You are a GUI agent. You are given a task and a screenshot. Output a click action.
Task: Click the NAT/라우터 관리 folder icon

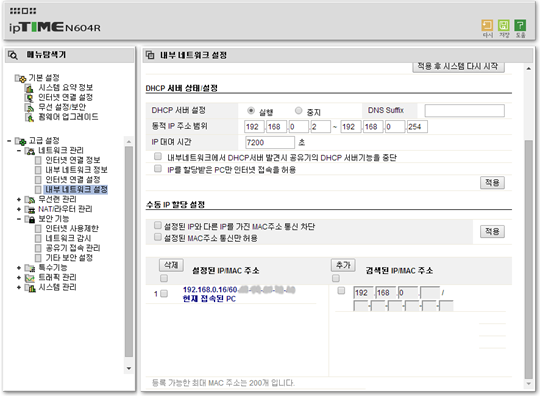coord(30,209)
